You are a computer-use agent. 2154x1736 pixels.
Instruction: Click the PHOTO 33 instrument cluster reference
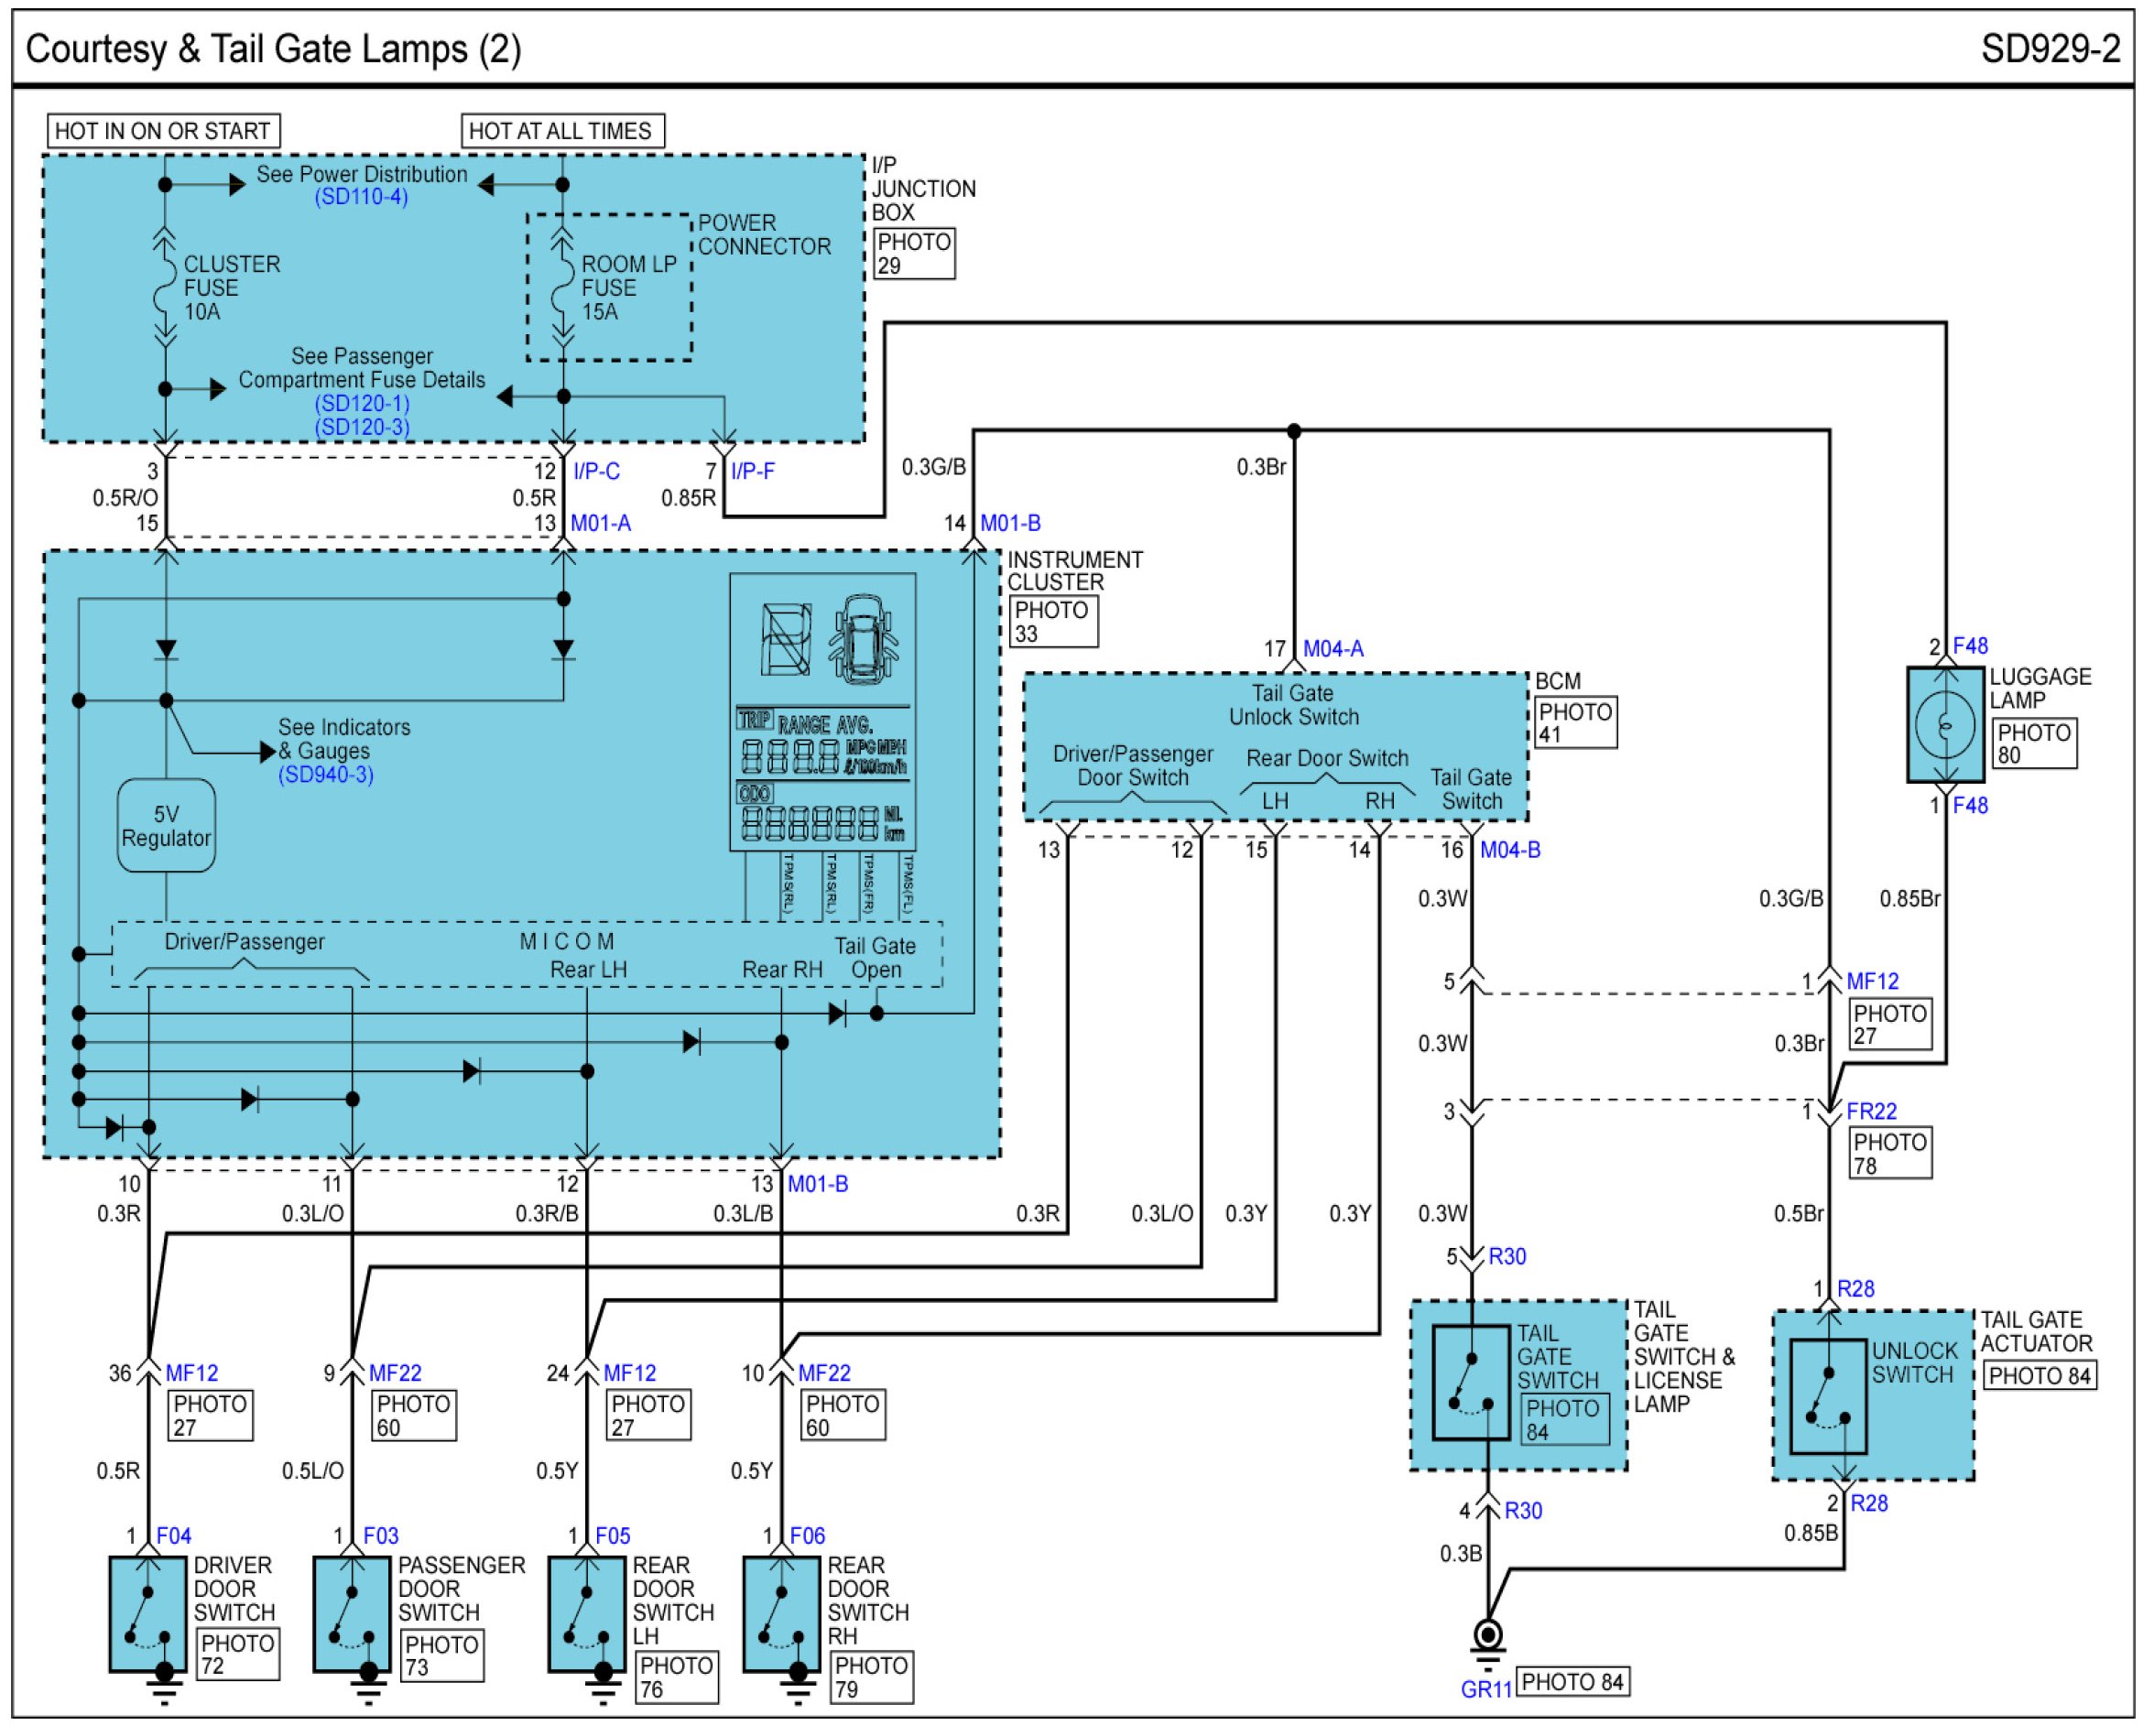[1052, 622]
